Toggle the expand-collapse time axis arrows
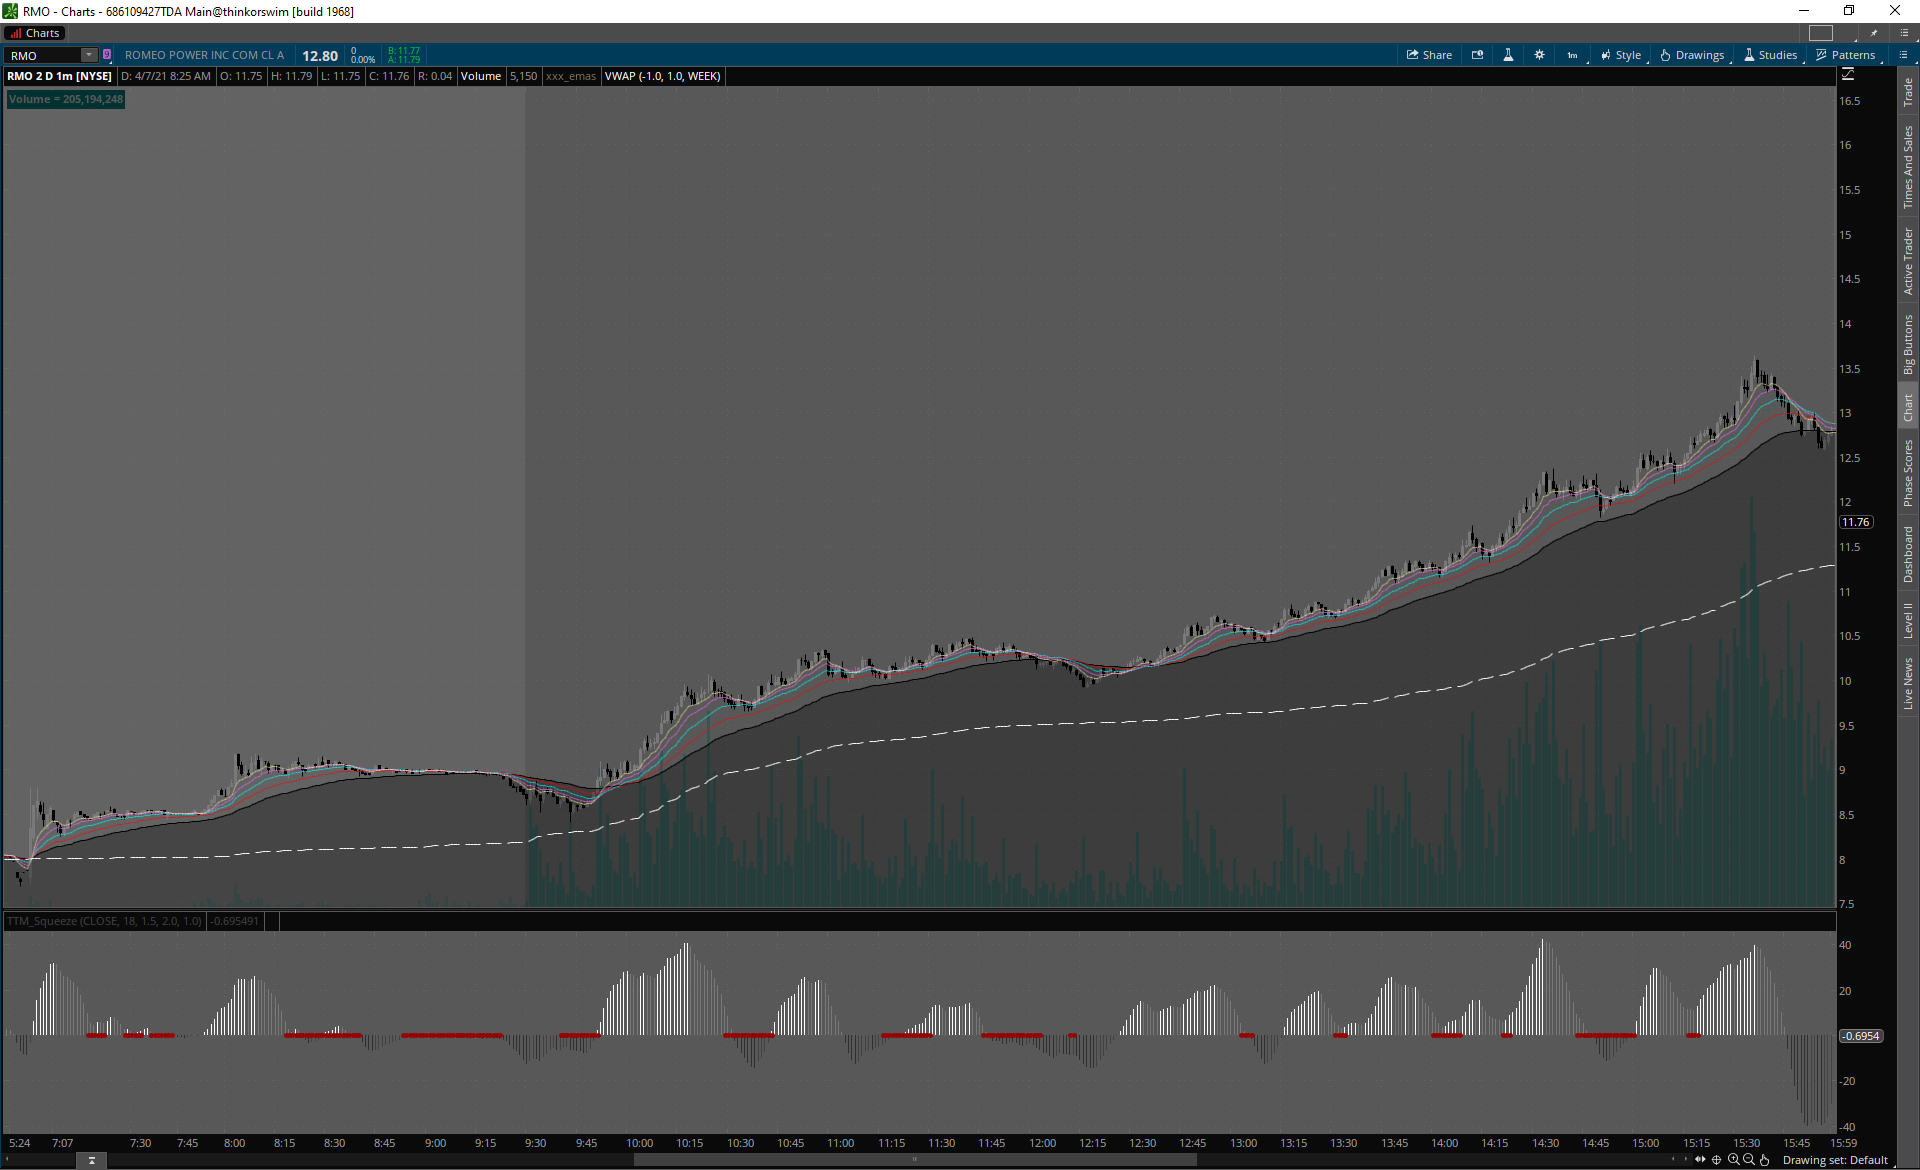Image resolution: width=1920 pixels, height=1170 pixels. (1700, 1160)
